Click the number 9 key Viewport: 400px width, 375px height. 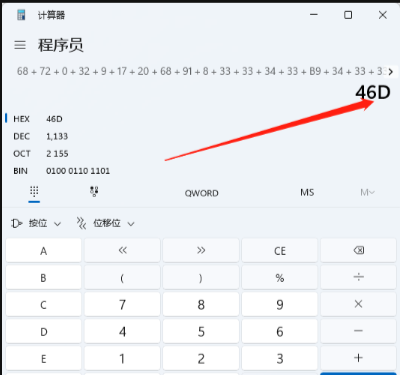280,304
